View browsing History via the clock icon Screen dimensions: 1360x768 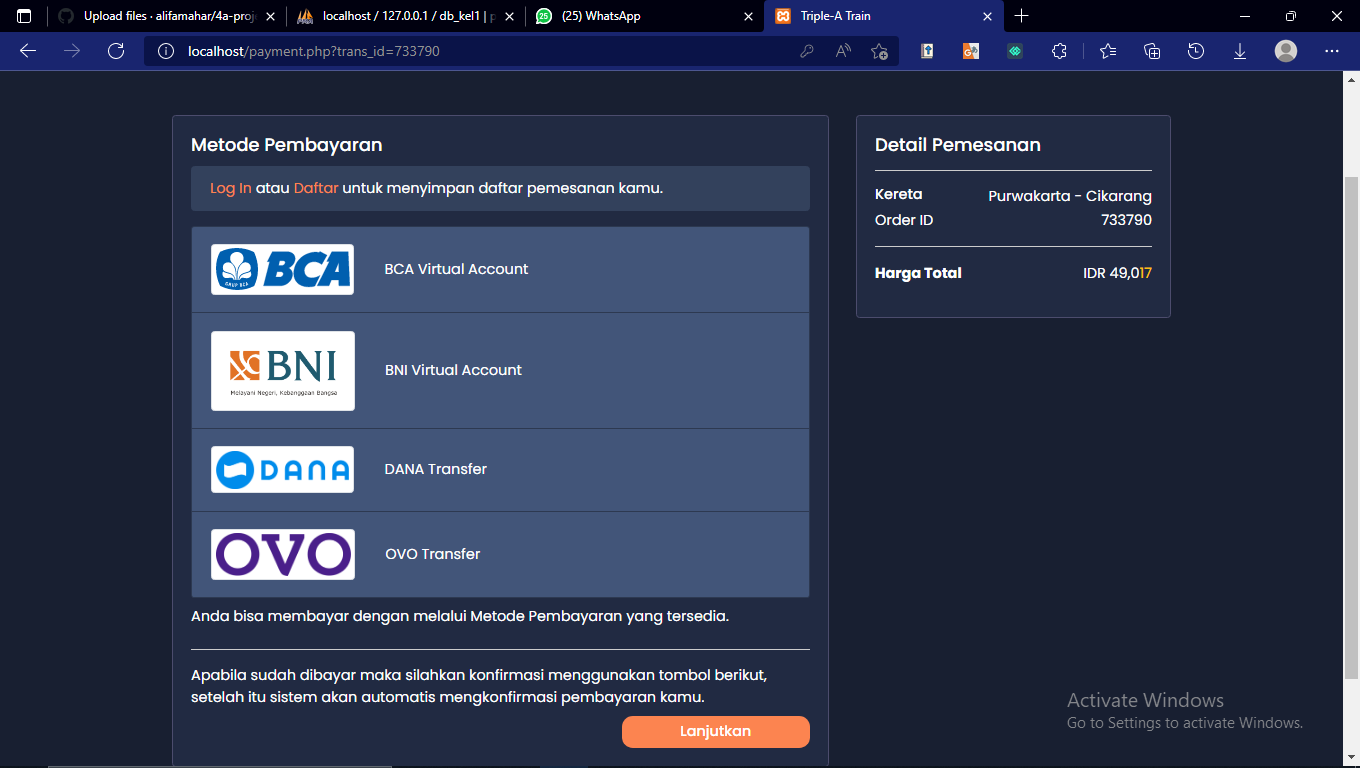tap(1196, 50)
